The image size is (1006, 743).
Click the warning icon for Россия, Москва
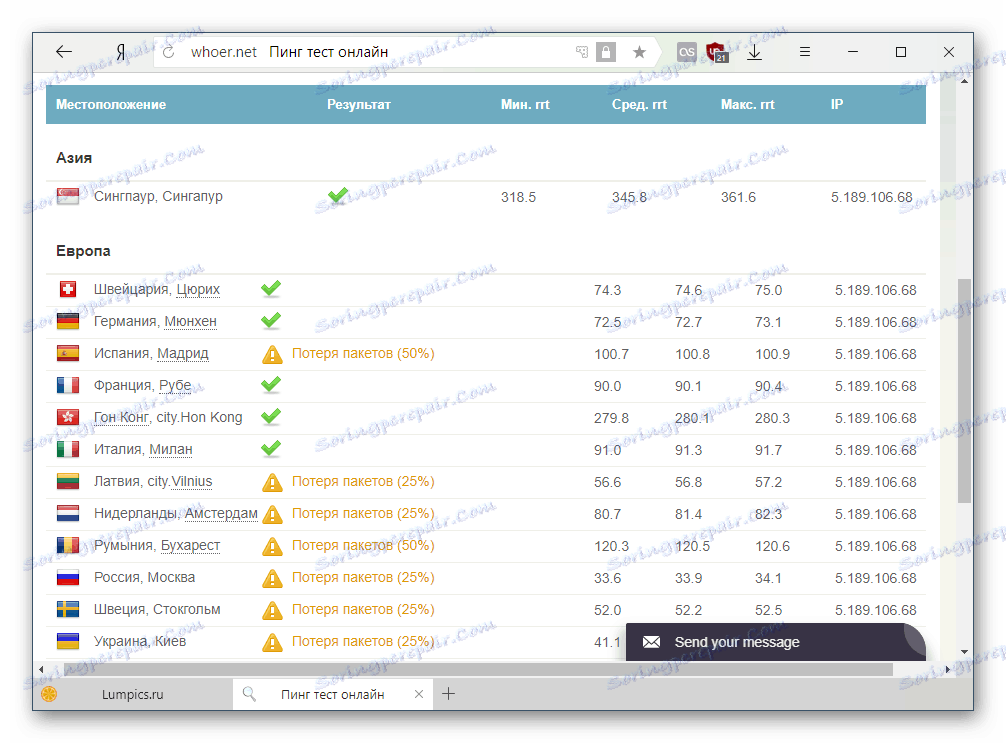pyautogui.click(x=272, y=578)
